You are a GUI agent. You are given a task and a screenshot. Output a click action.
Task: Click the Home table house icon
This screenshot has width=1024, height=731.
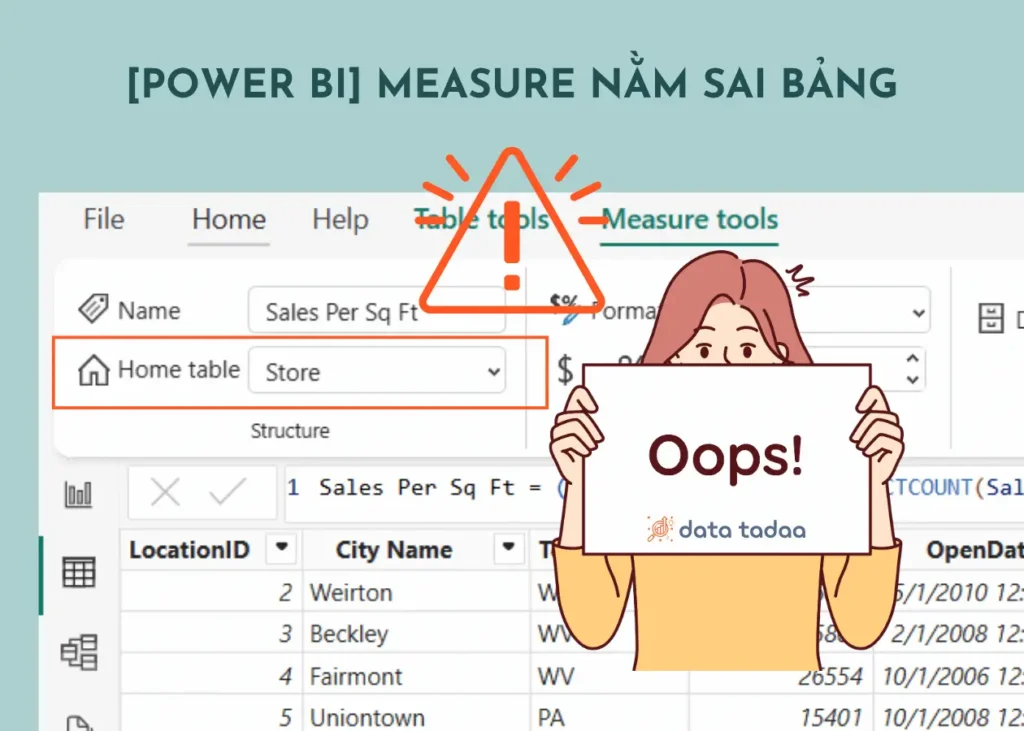(x=93, y=370)
